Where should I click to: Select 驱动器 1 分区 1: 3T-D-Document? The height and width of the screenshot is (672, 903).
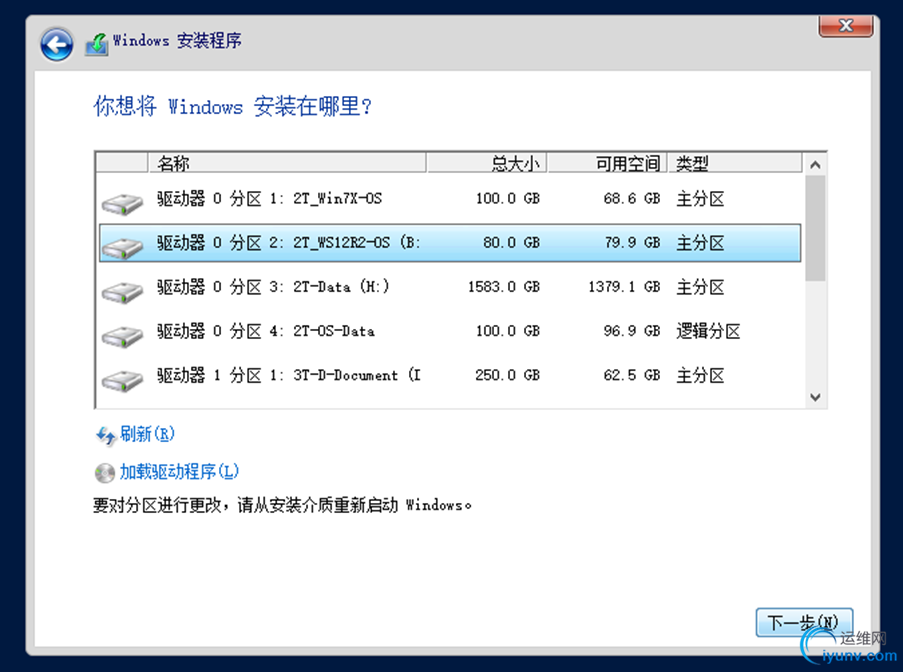point(450,375)
